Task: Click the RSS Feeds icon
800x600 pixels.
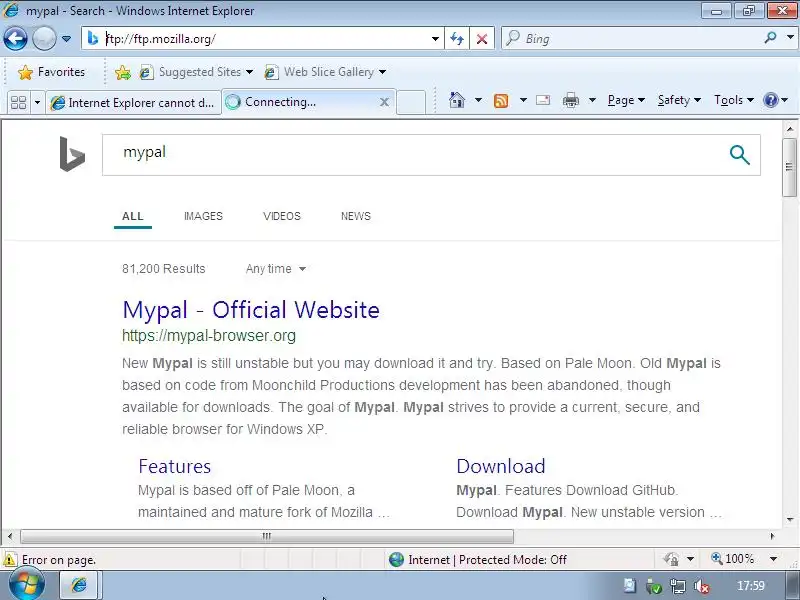Action: [501, 101]
